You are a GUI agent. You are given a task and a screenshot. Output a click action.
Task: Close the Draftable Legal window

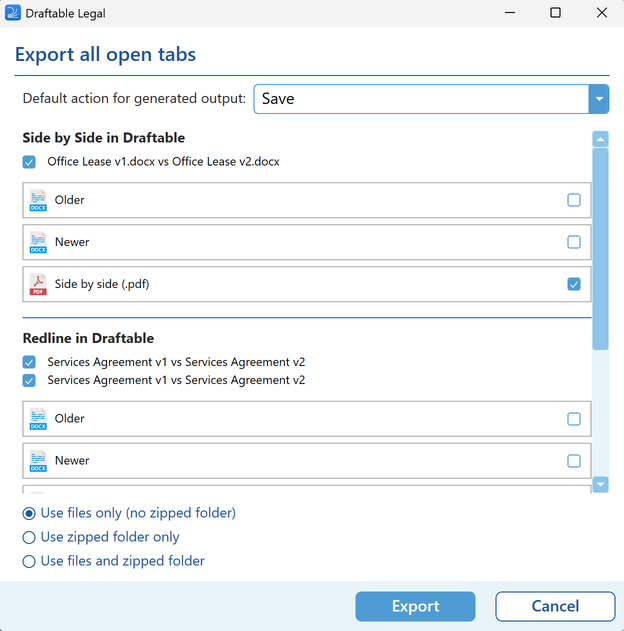pos(601,13)
